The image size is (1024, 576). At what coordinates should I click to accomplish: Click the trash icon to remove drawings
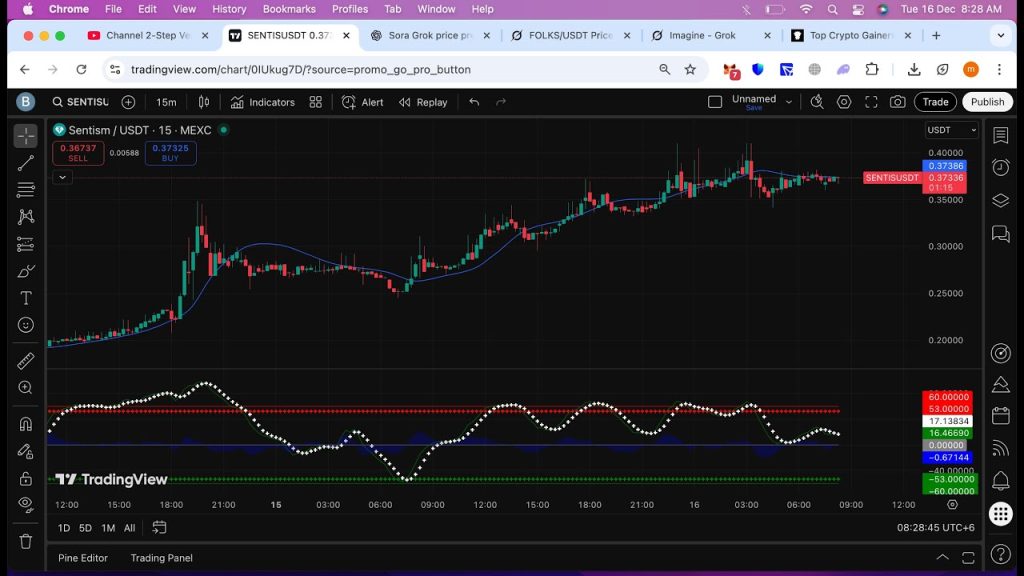pos(26,541)
